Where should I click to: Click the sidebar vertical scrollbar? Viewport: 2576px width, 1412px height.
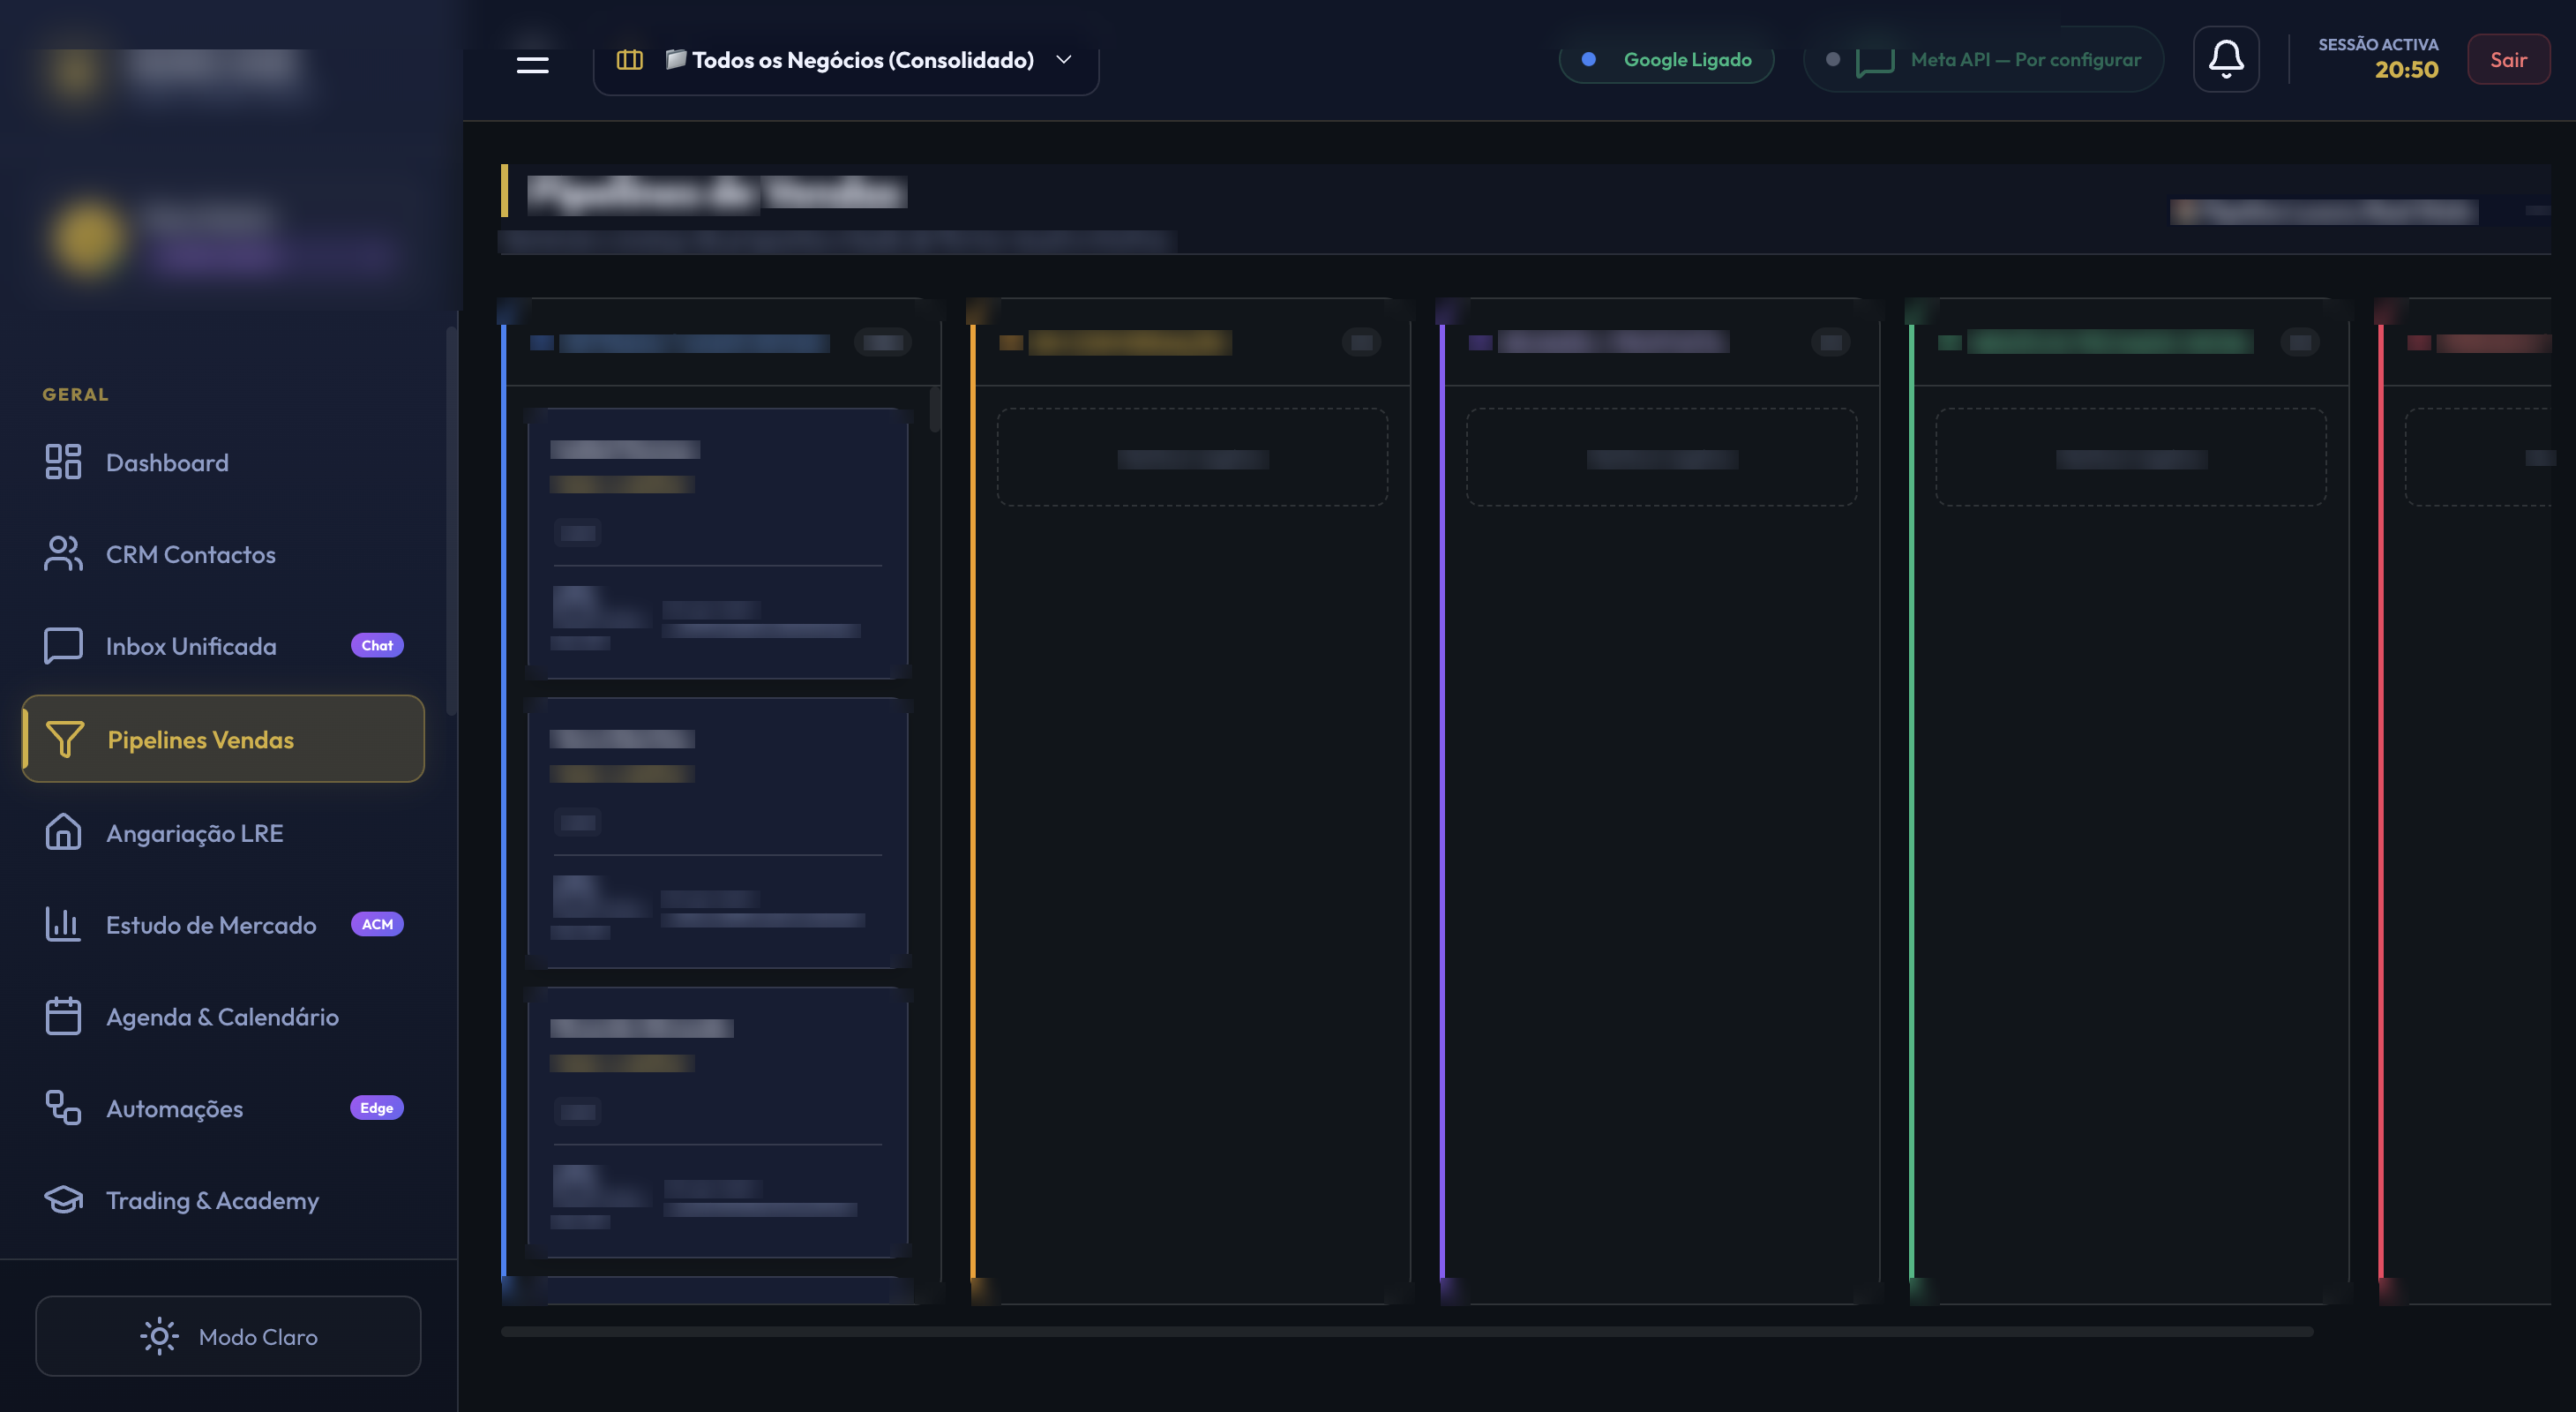[x=452, y=520]
